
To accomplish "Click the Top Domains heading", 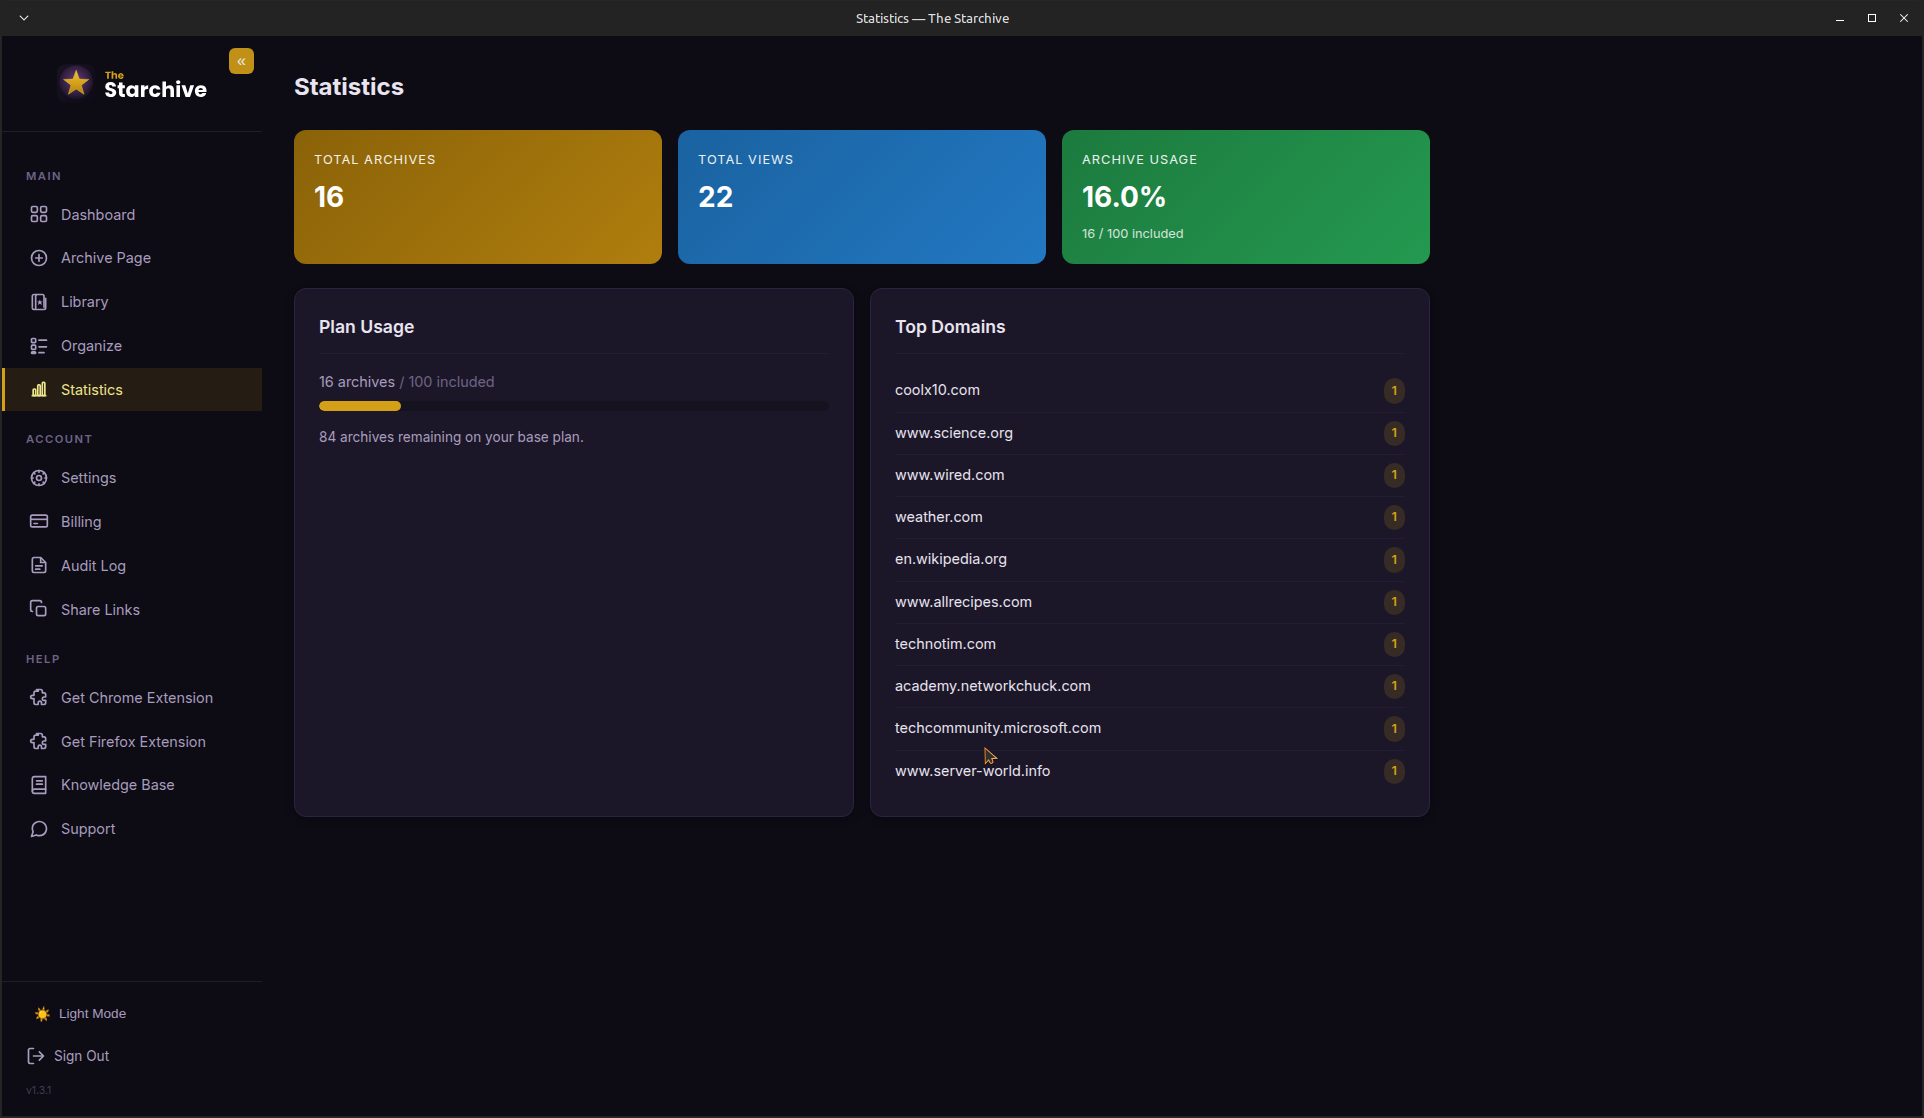I will [x=950, y=327].
